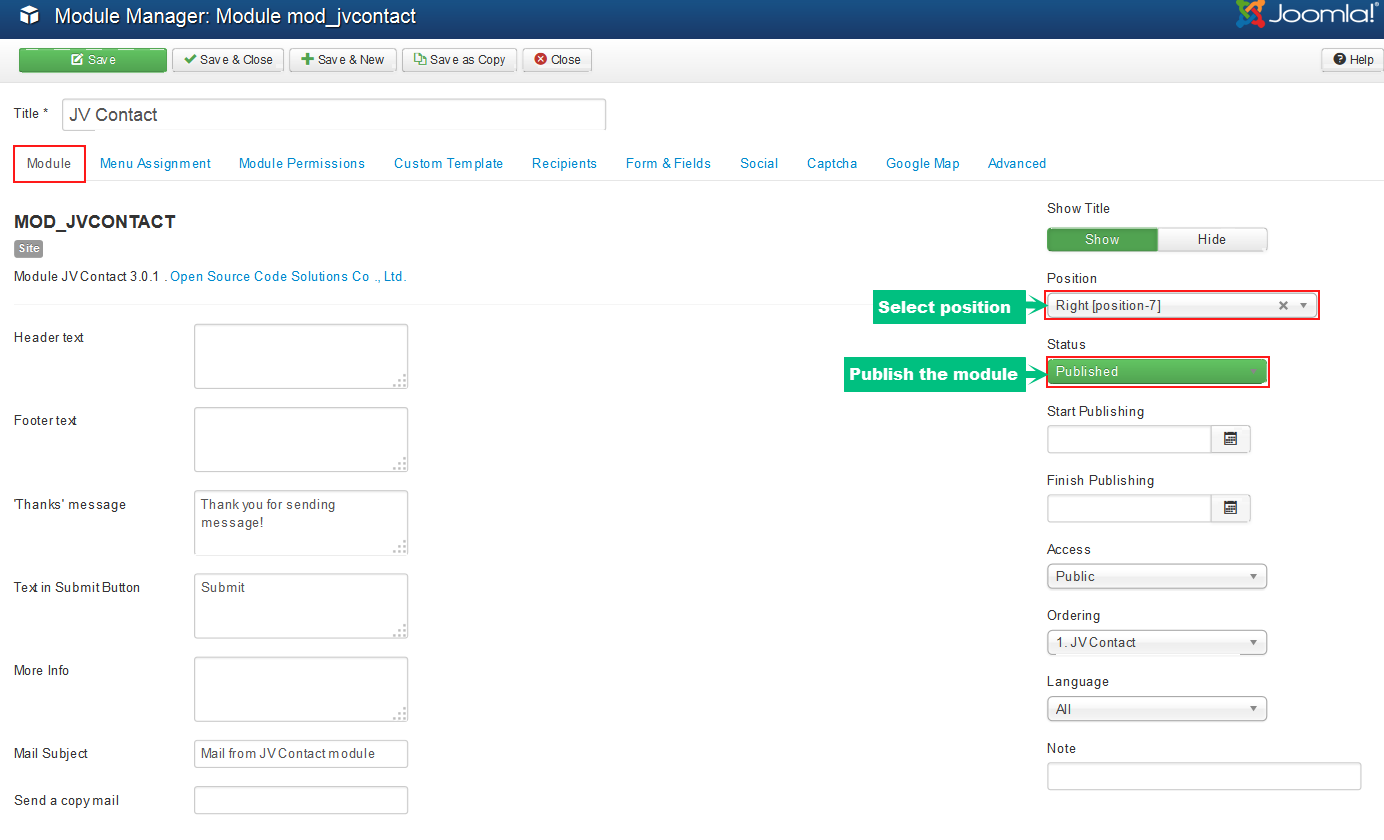Open calendar picker for Start Publishing

point(1231,439)
